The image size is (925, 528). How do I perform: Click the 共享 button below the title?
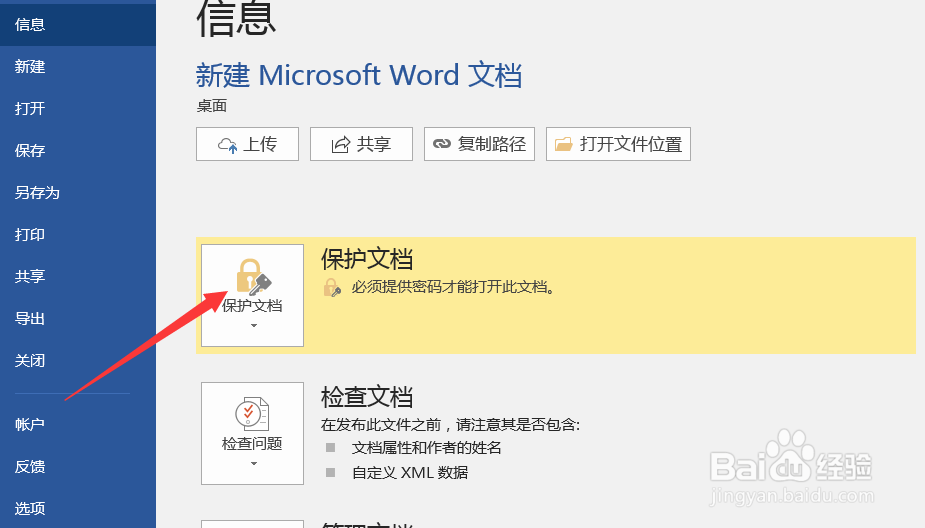tap(361, 144)
